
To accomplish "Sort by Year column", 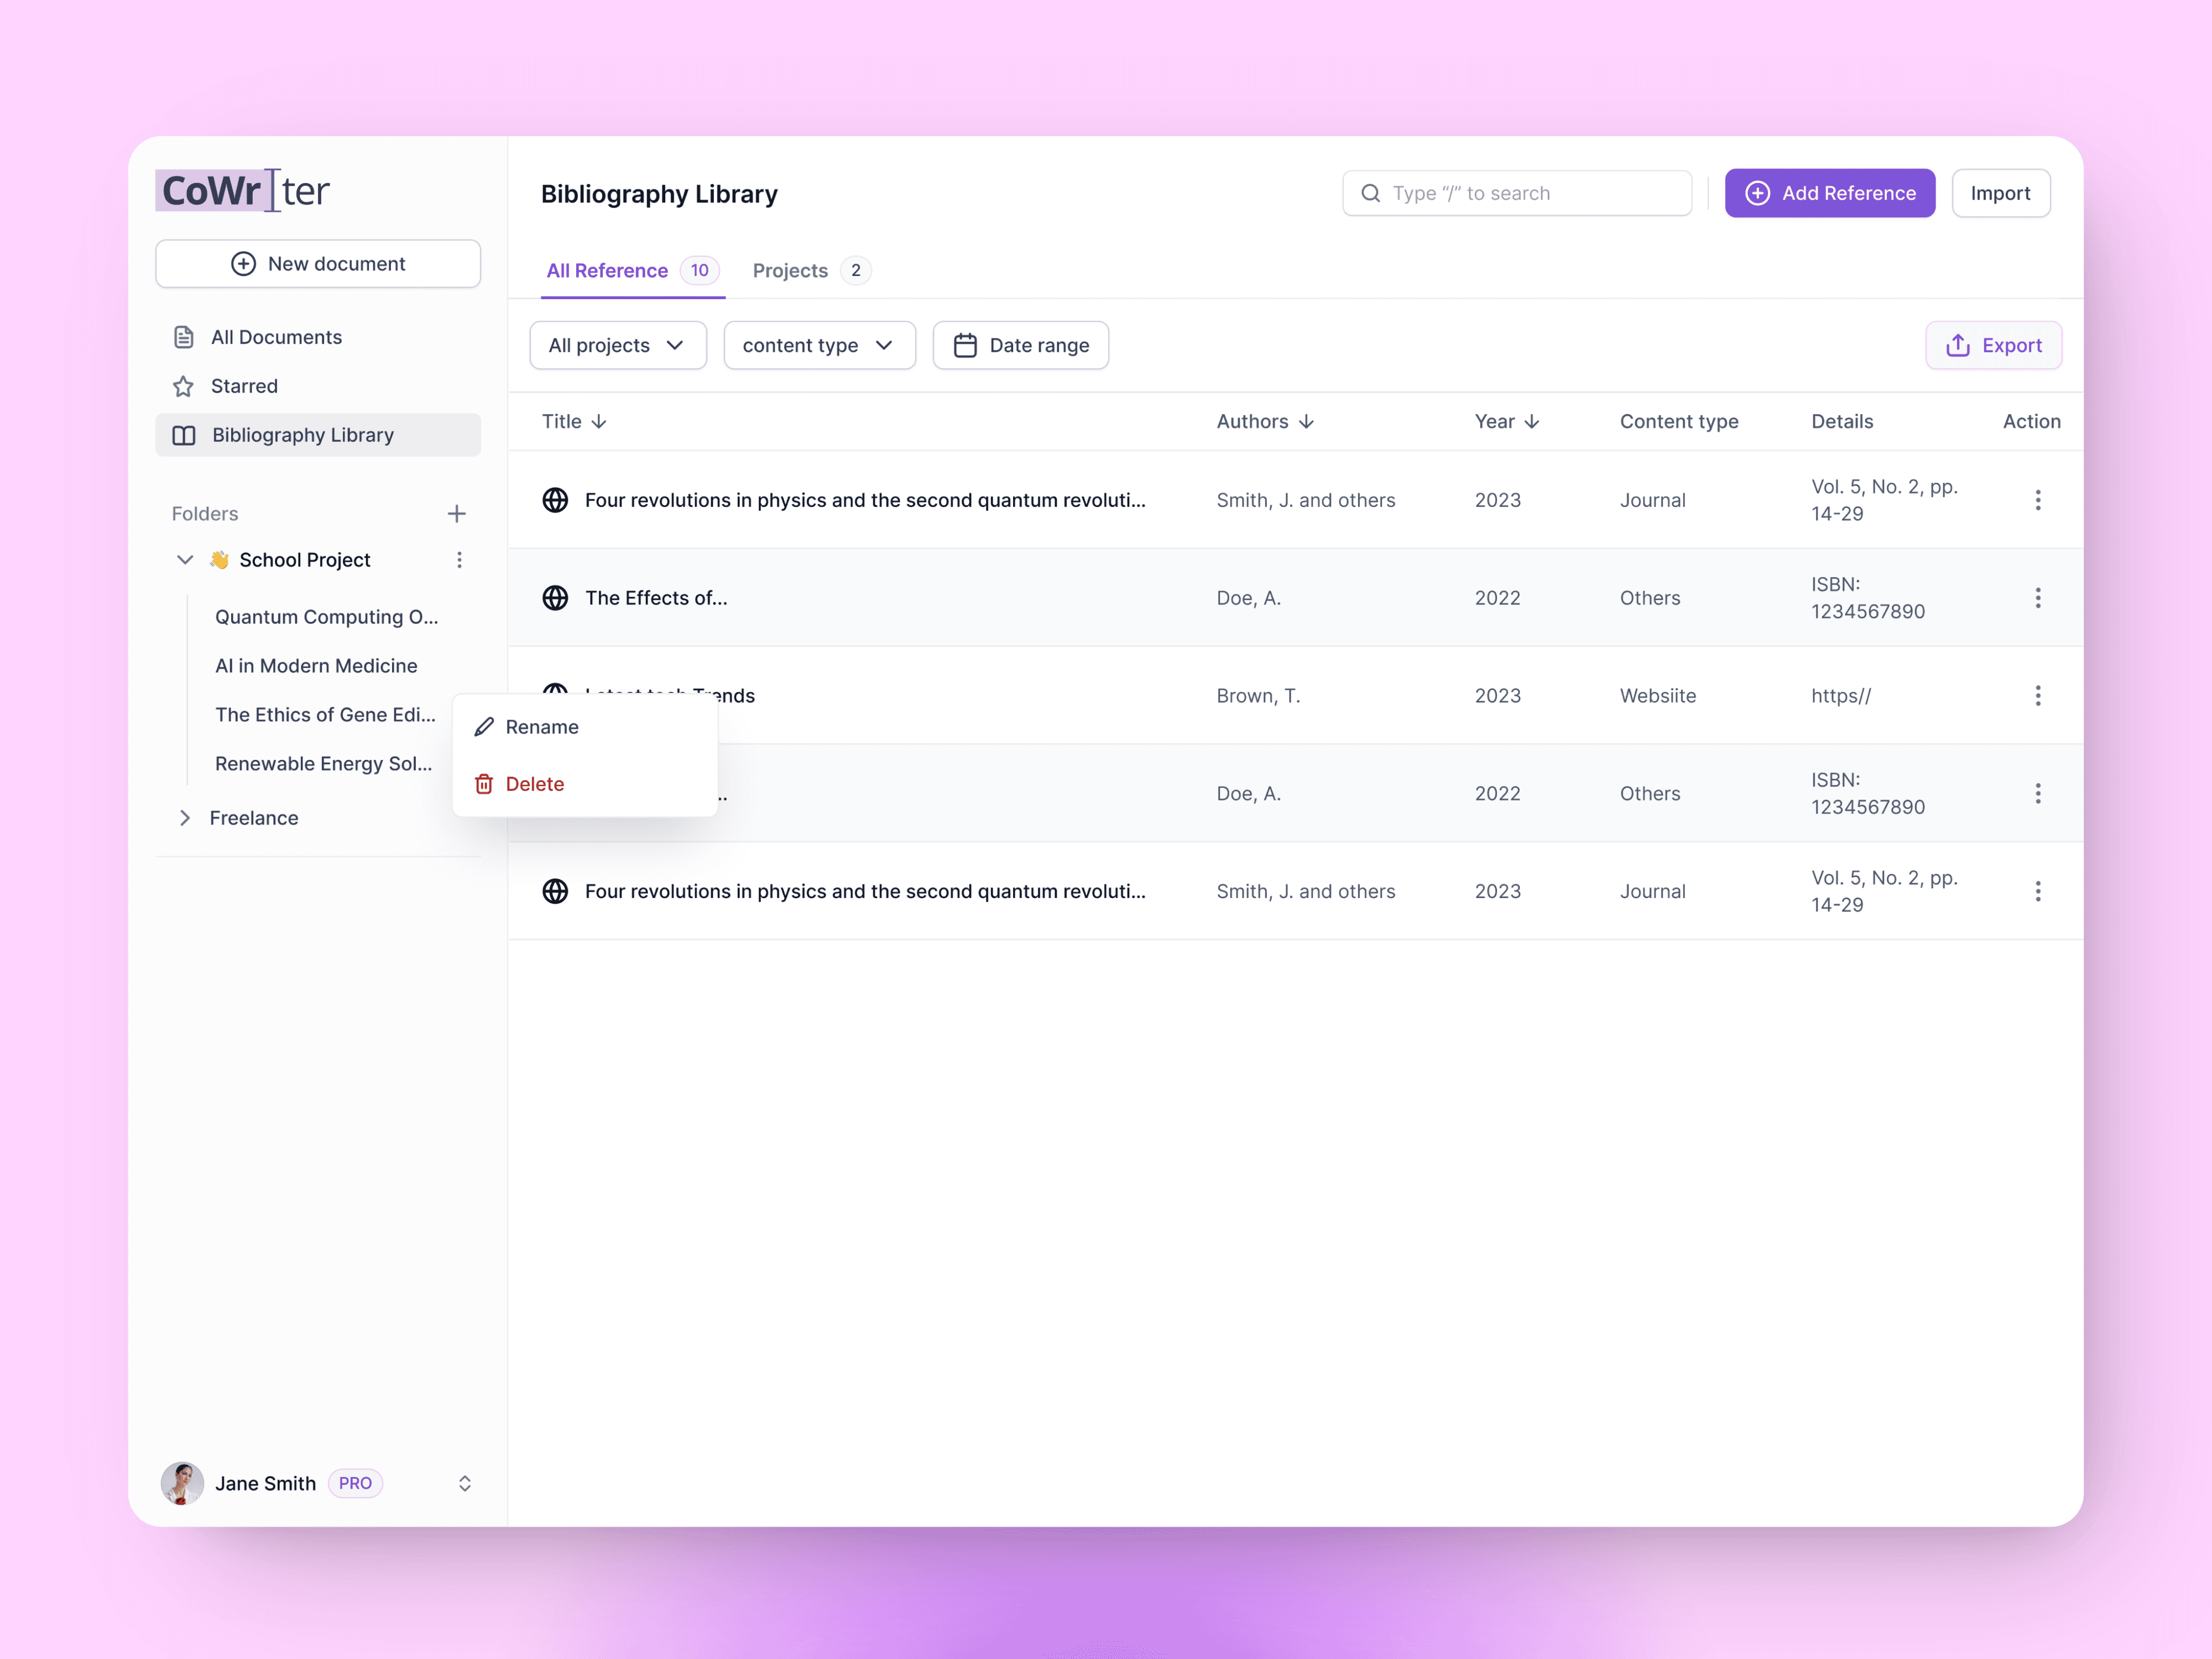I will tap(1507, 422).
